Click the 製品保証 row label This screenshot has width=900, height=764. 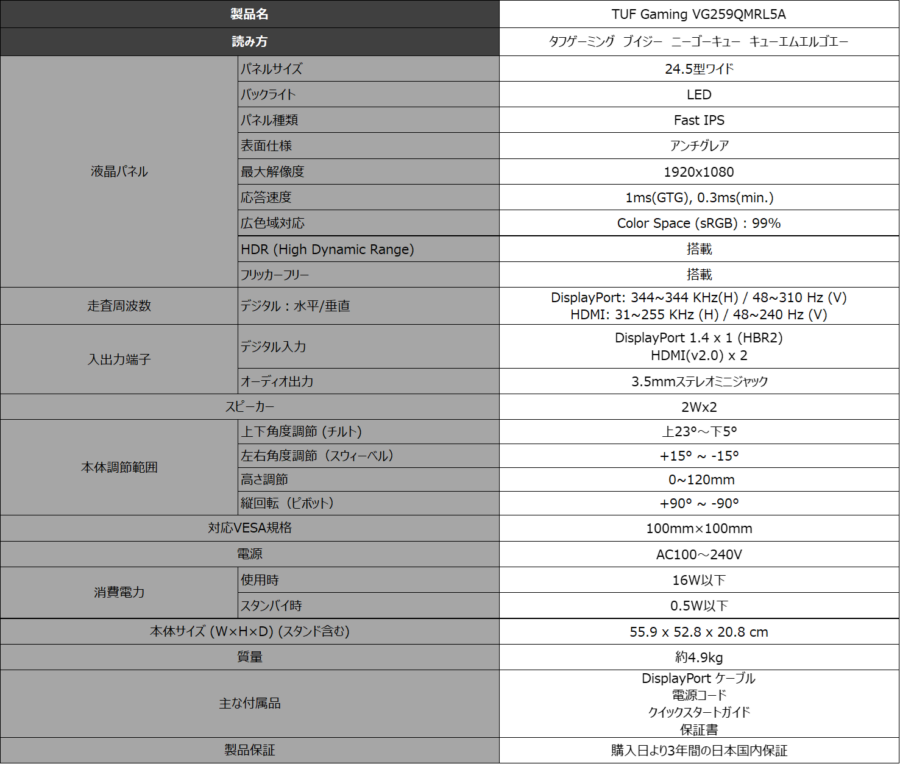point(249,750)
